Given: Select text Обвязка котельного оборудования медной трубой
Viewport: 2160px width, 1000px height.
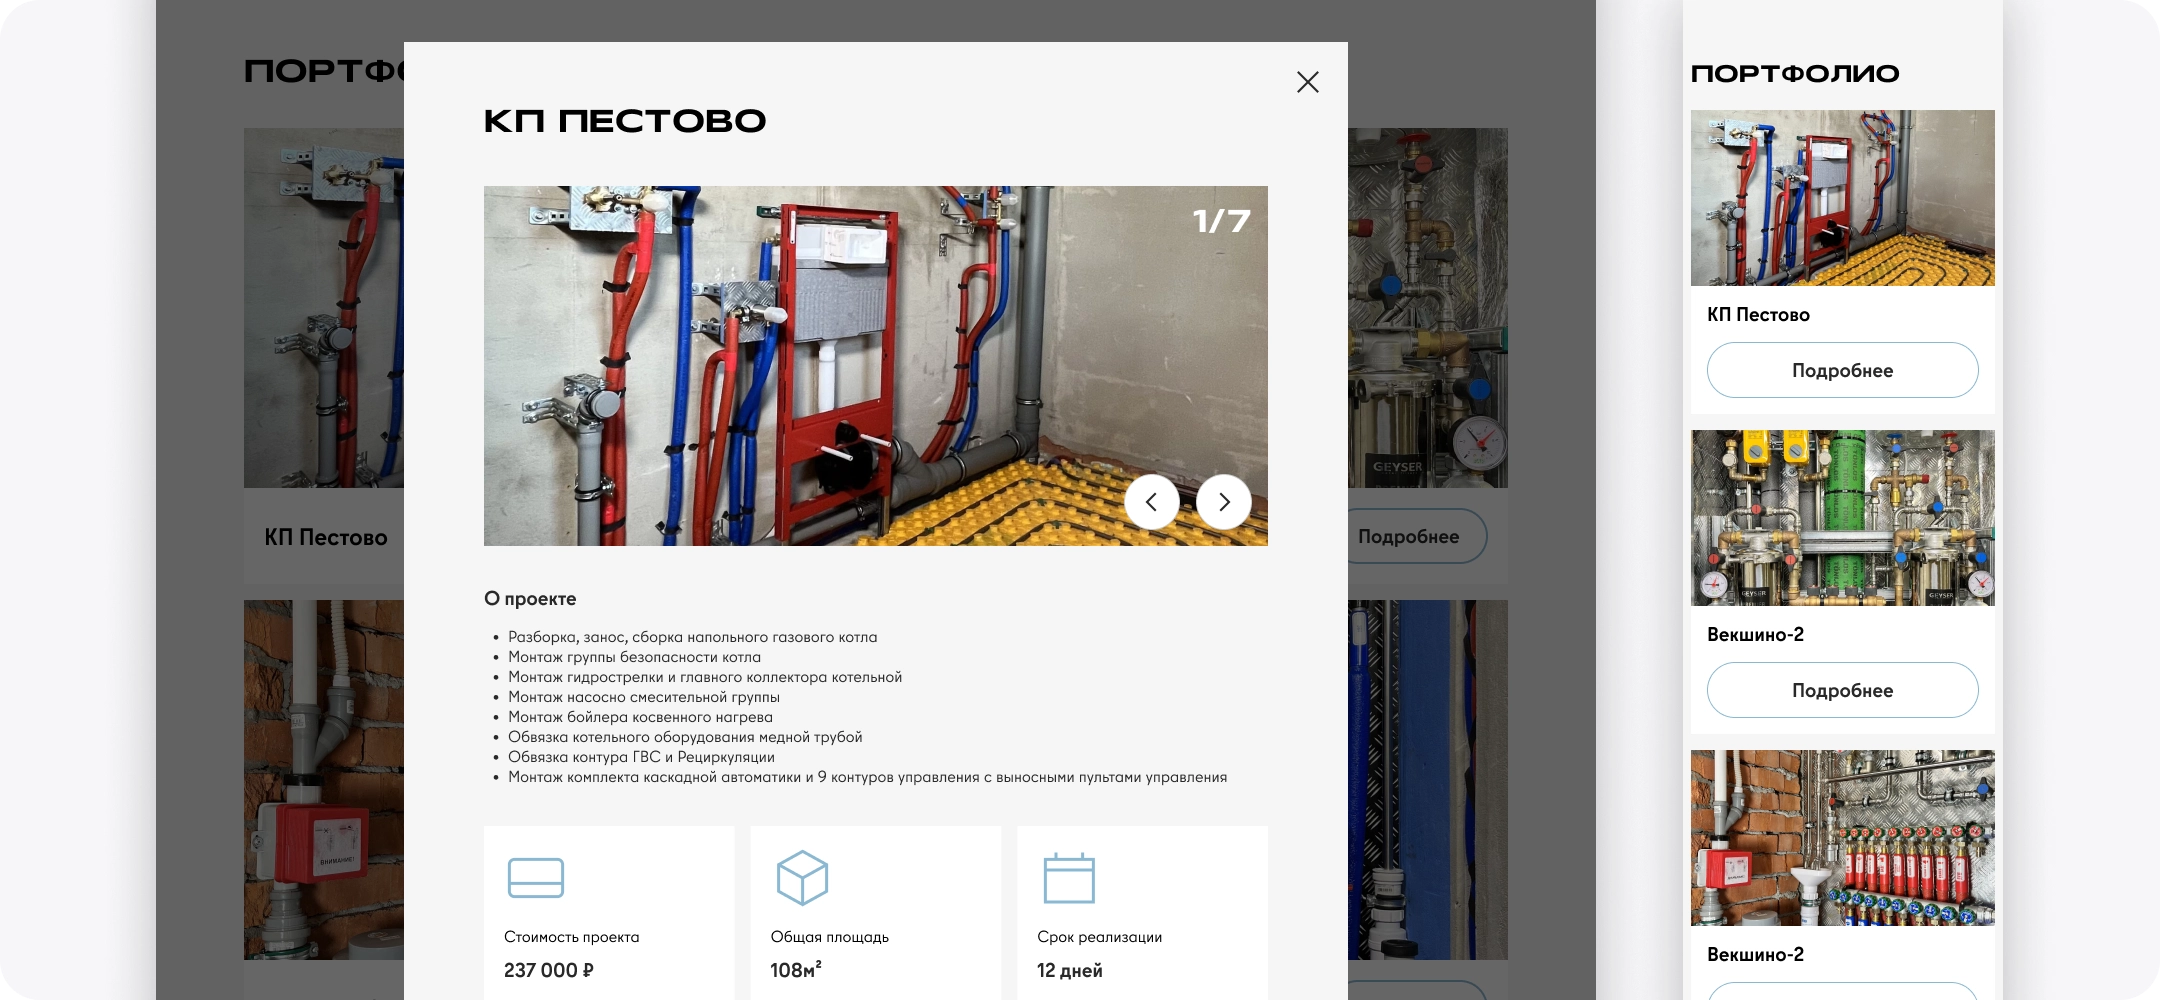Looking at the screenshot, I should point(685,737).
